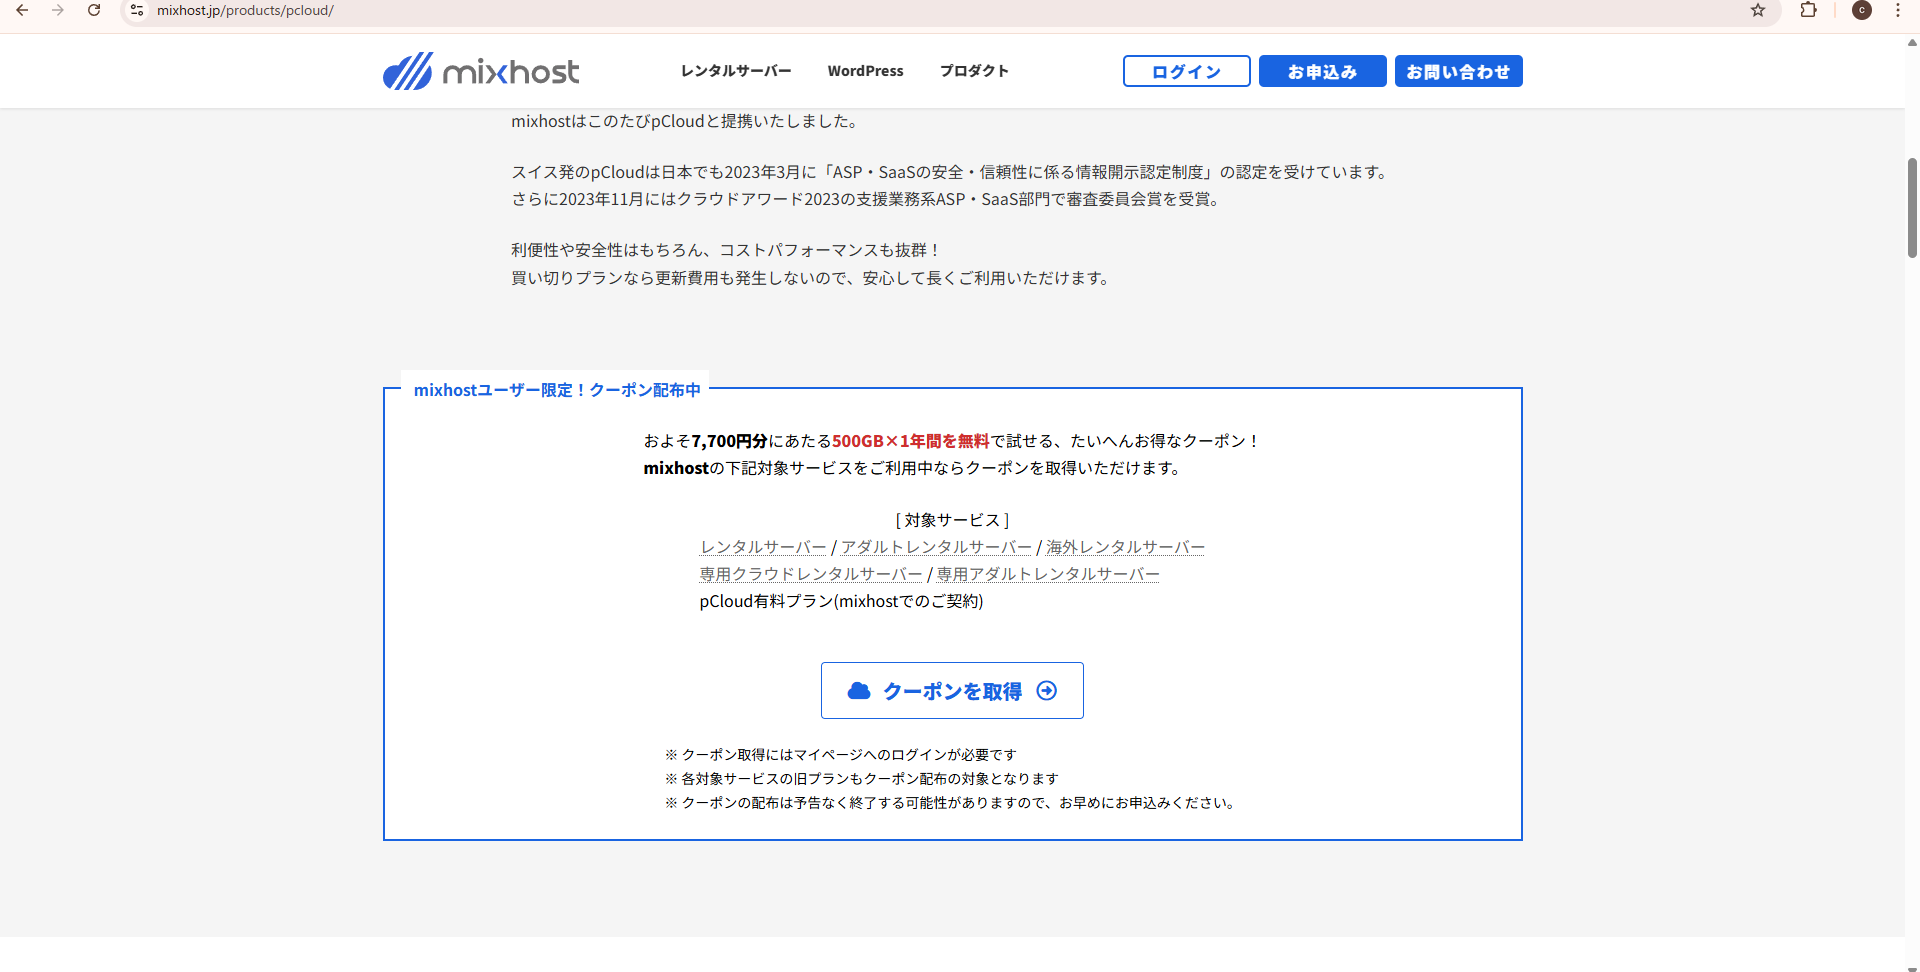Open the プロダクト menu
This screenshot has width=1920, height=972.
click(974, 71)
